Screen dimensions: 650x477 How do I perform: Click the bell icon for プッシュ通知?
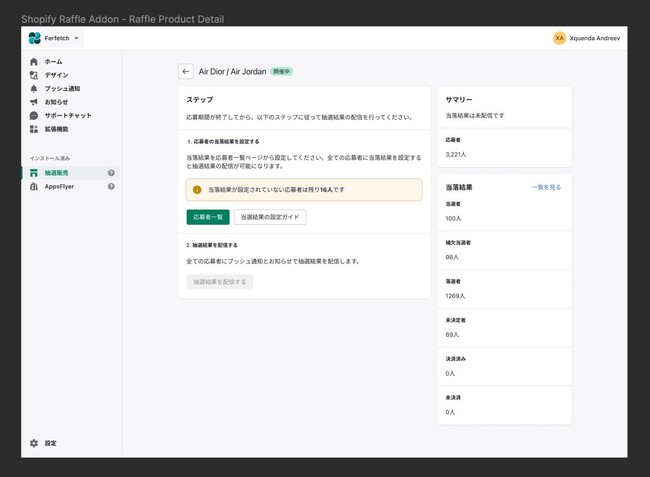[x=34, y=88]
